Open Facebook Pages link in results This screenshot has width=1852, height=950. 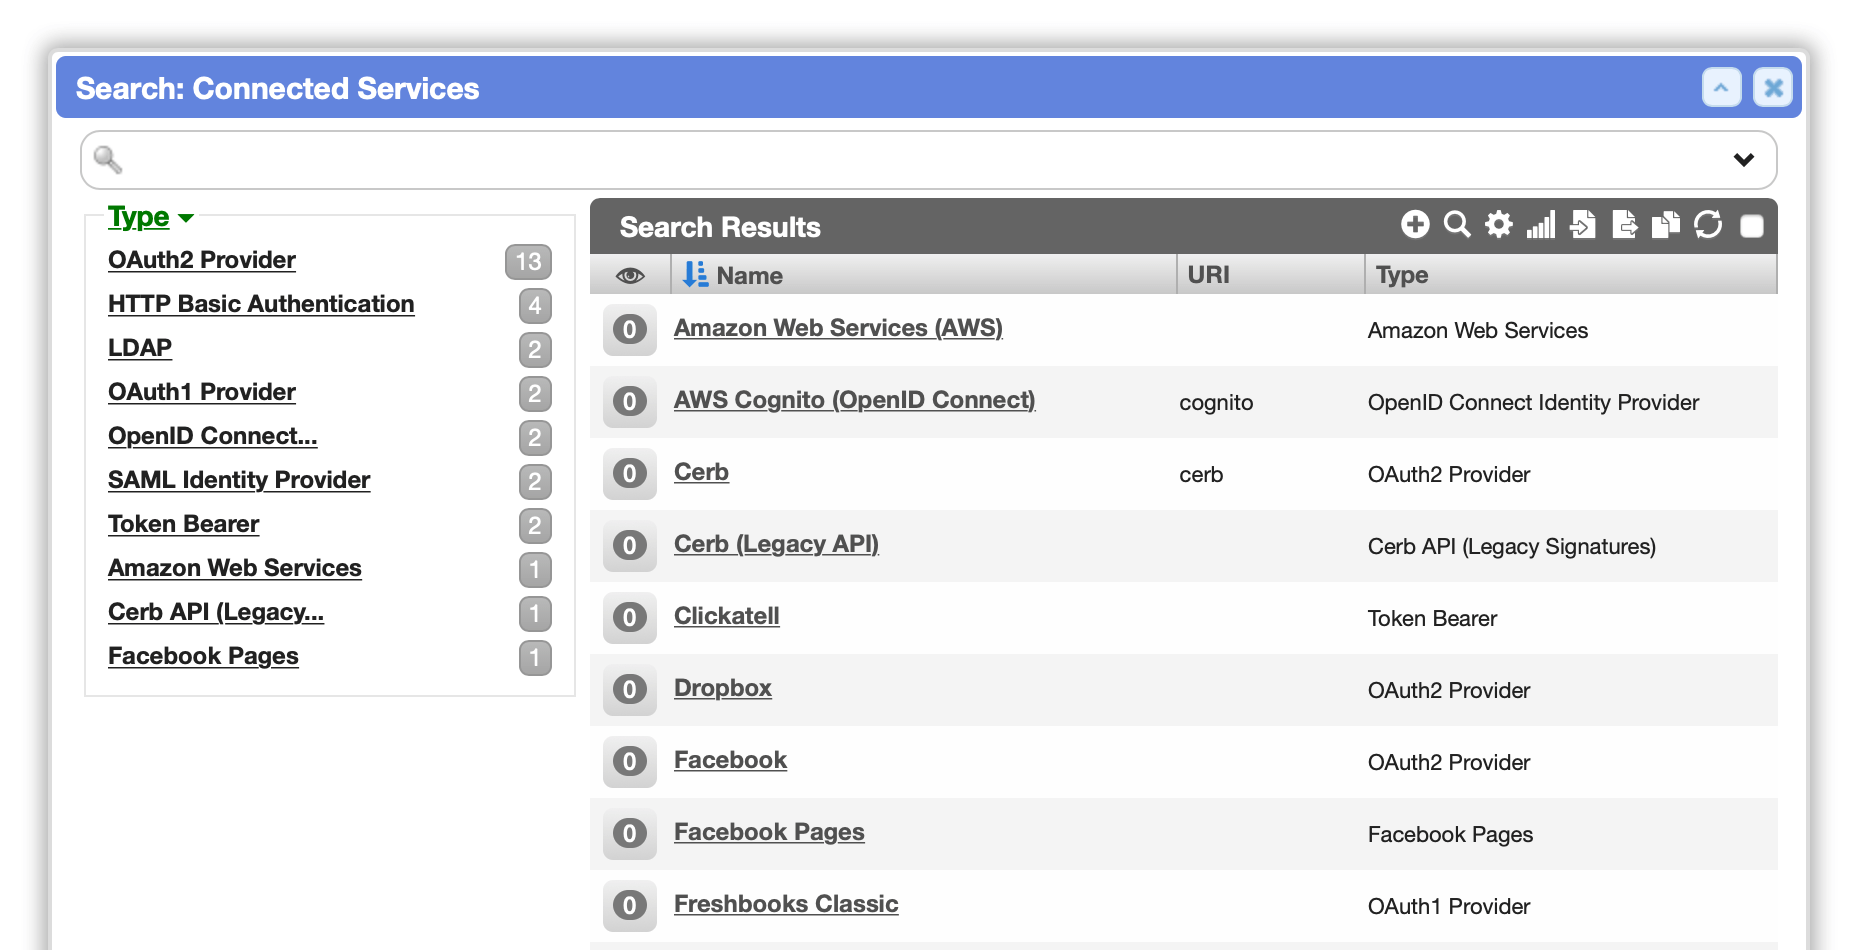tap(769, 832)
